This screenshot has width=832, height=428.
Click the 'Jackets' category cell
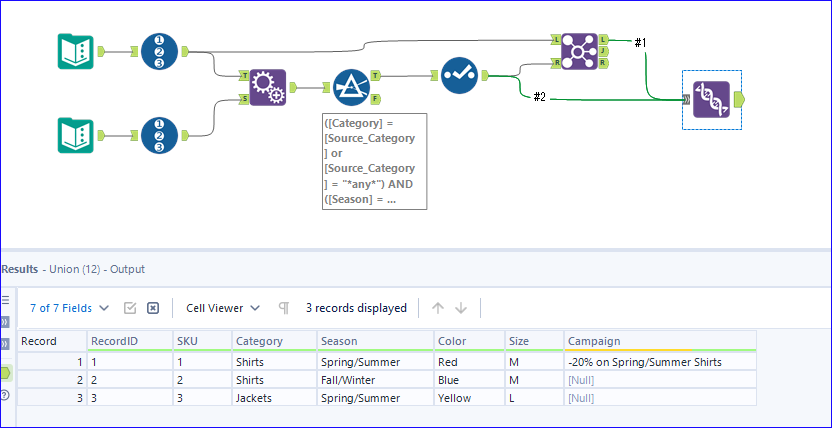point(274,398)
